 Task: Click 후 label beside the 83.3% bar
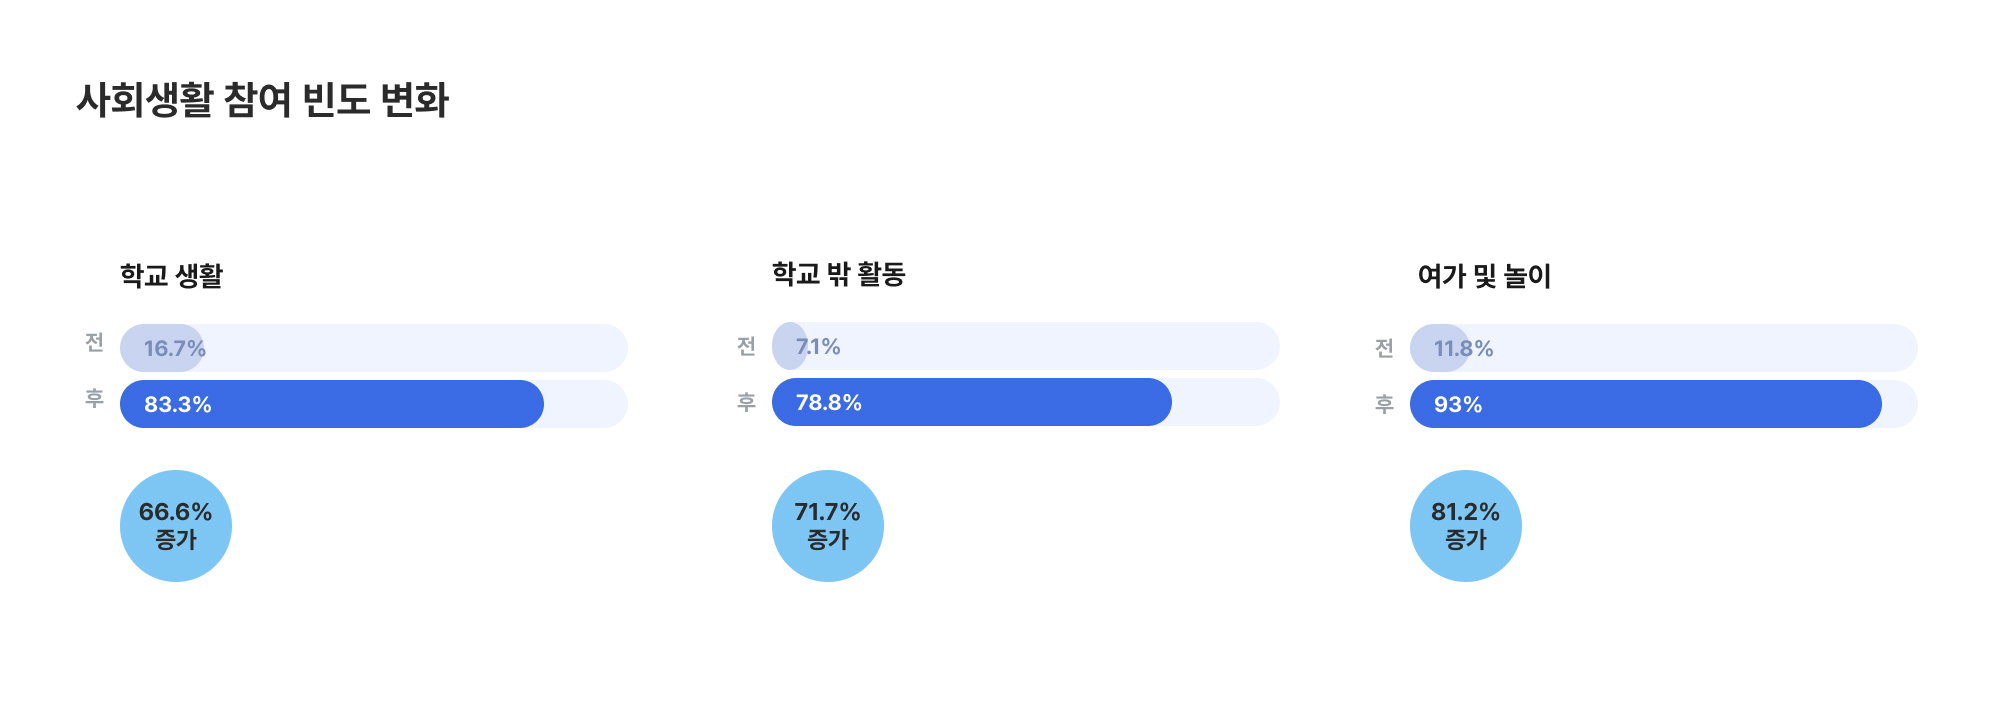(x=94, y=399)
